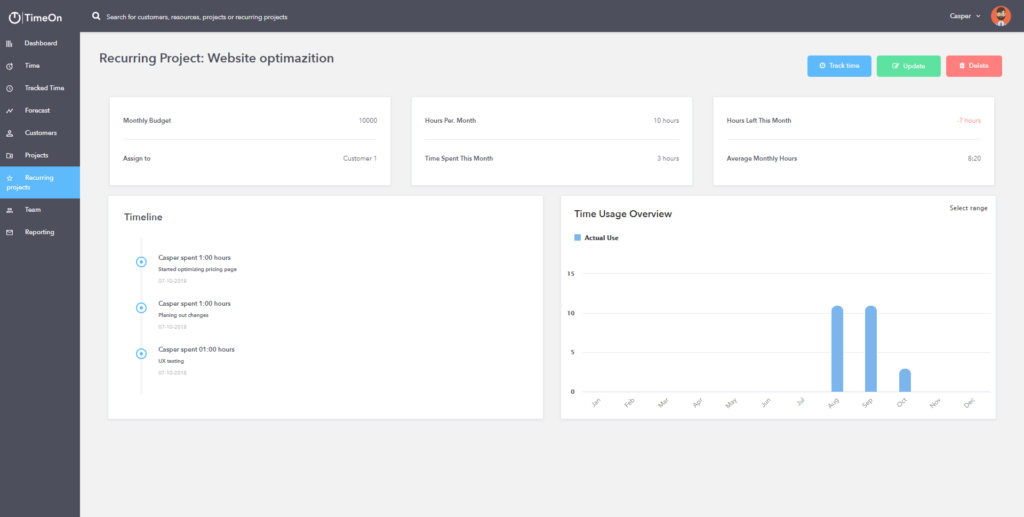
Task: Click the 'Customer 1' assign value
Action: coord(360,159)
